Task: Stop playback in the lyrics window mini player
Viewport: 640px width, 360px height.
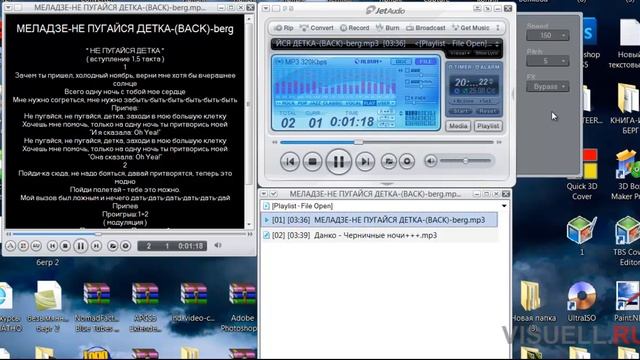Action: tap(65, 246)
